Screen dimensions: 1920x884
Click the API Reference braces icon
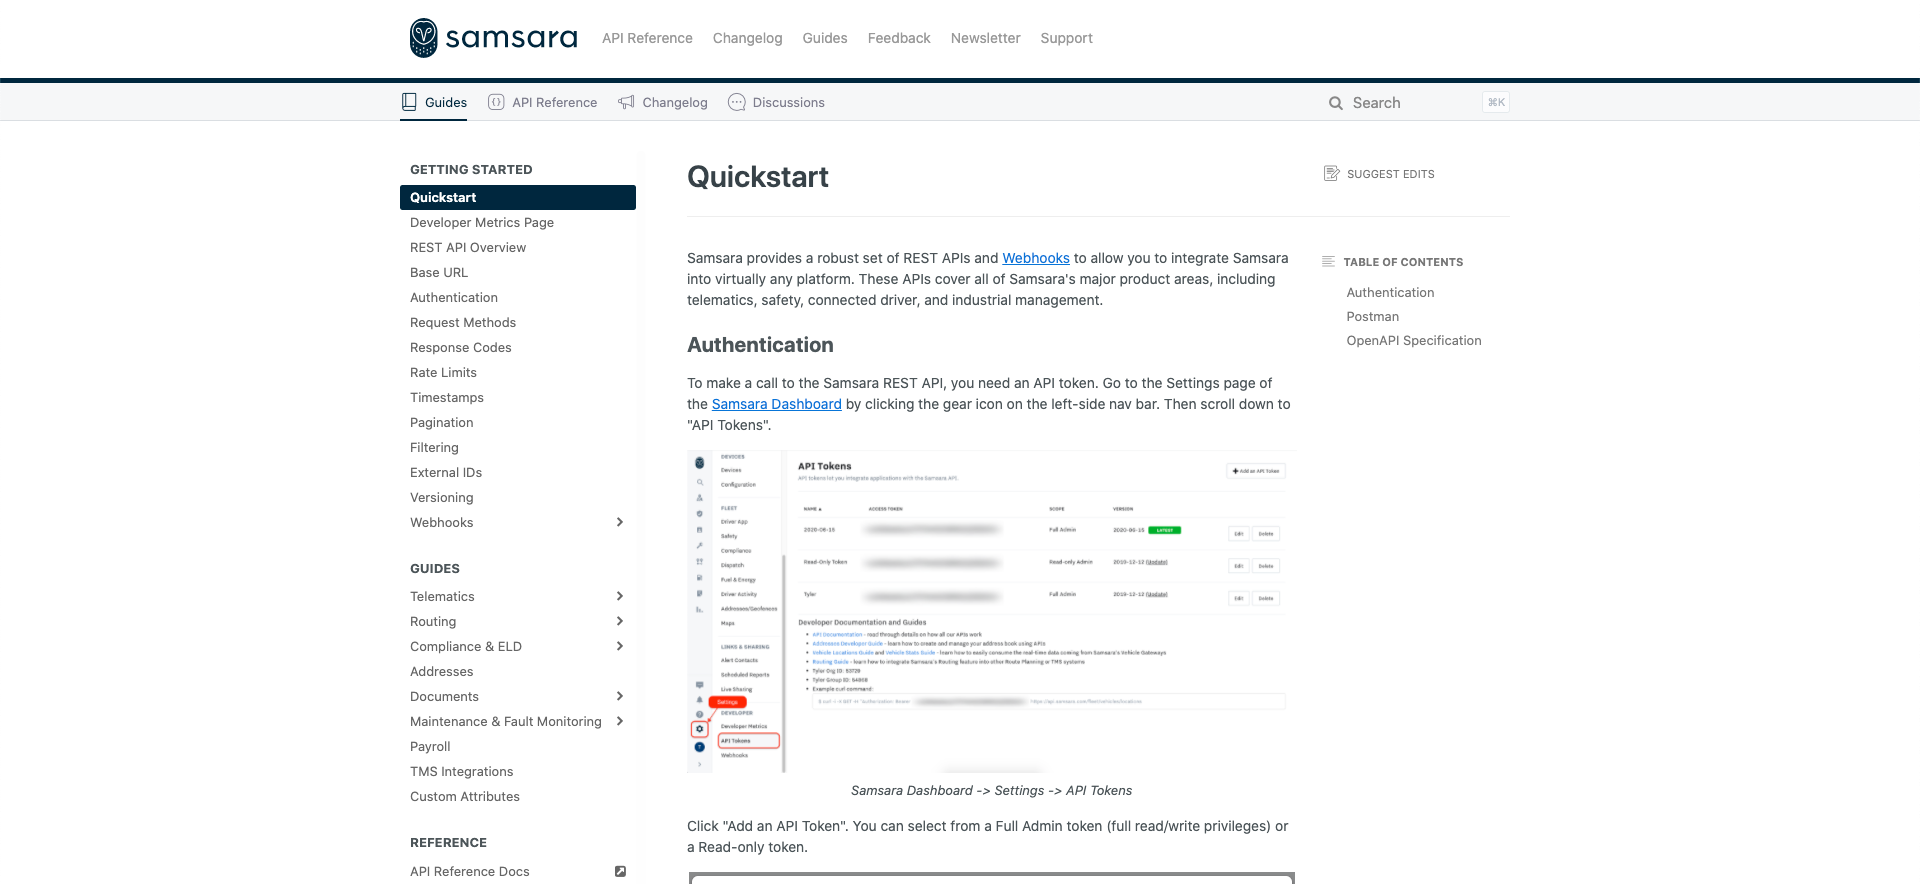[x=496, y=102]
